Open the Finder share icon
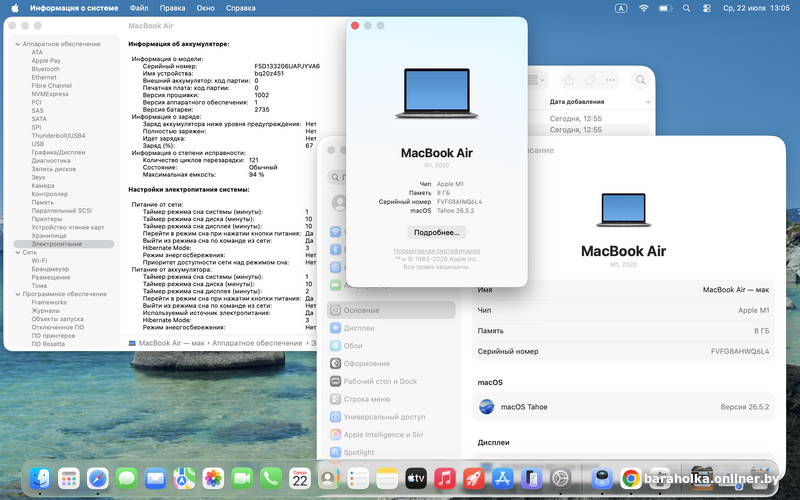This screenshot has height=500, width=800. tap(569, 80)
